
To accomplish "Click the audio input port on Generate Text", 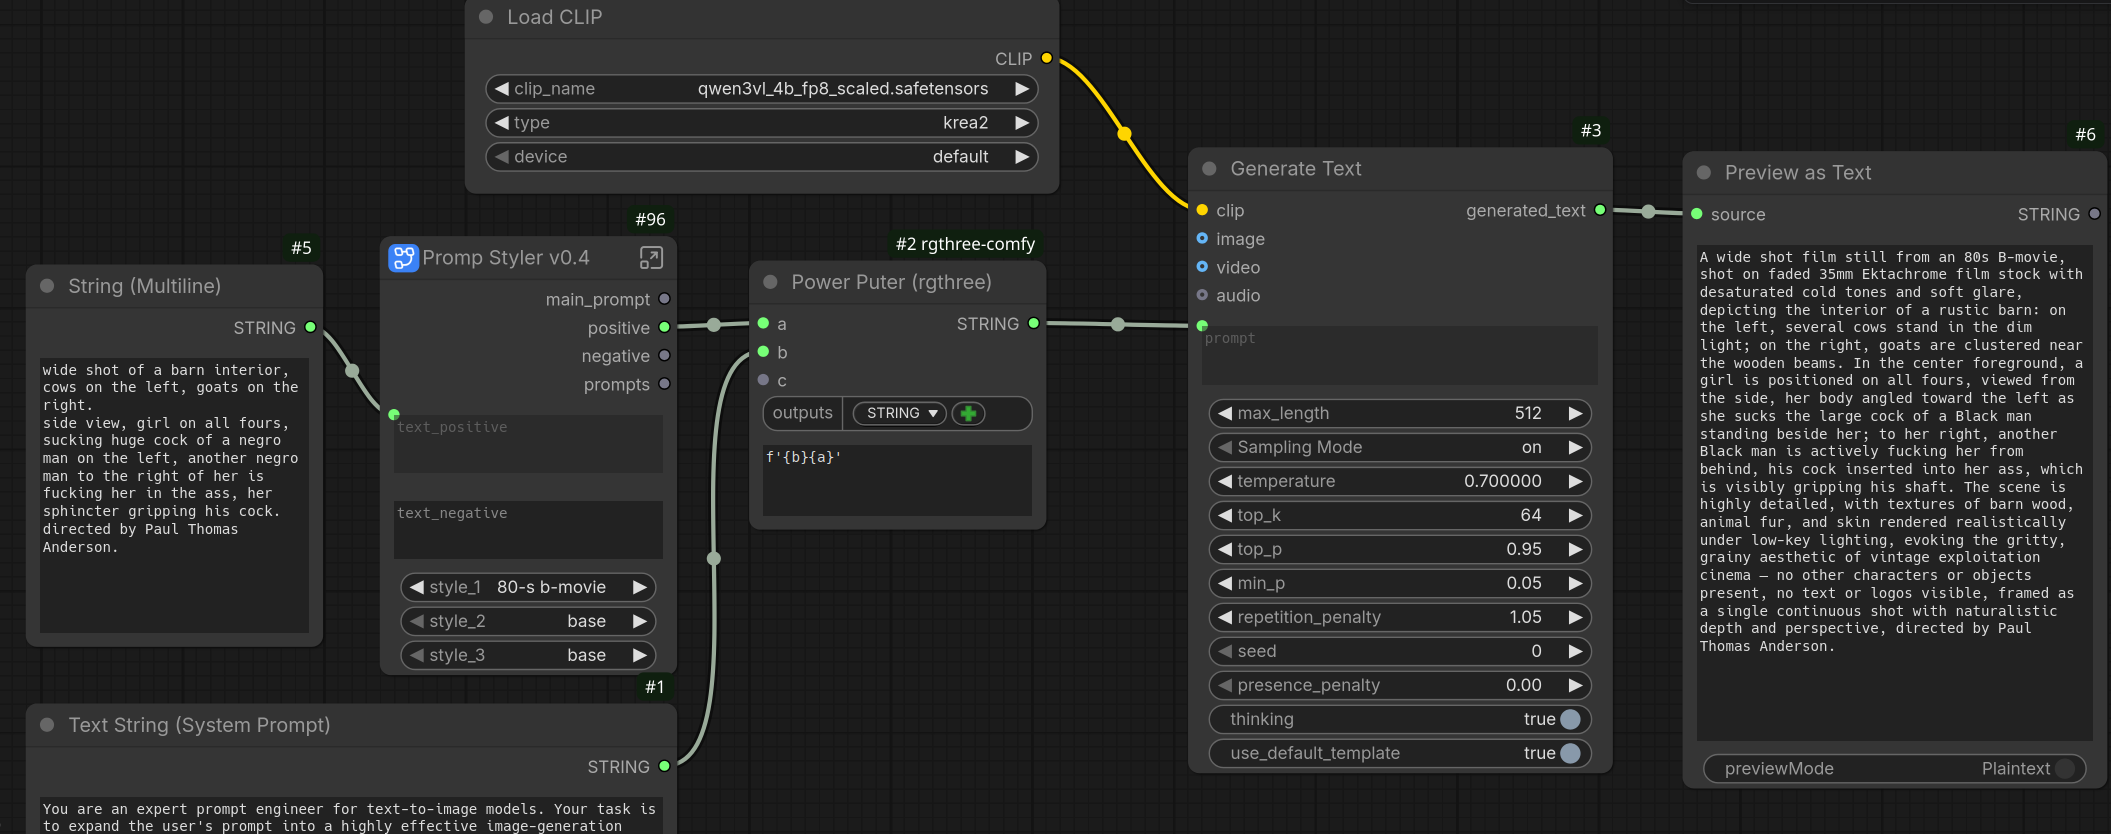I will (x=1202, y=295).
